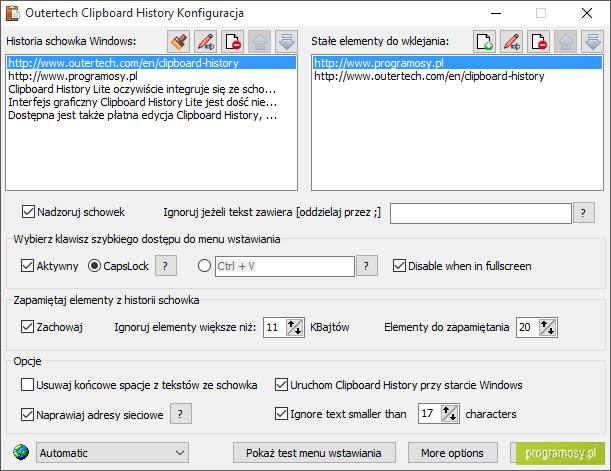Open help for Naprawiaj adresy sieciowe
This screenshot has width=611, height=471.
(180, 413)
